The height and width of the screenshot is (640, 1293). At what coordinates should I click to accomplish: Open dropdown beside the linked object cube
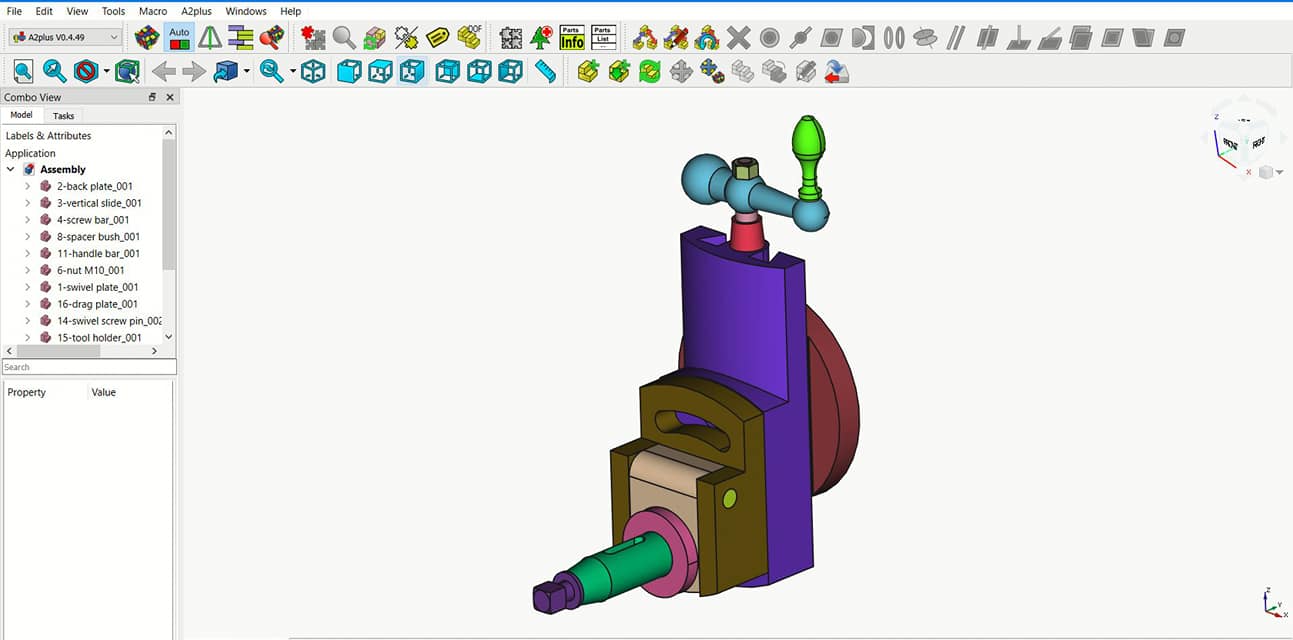246,72
